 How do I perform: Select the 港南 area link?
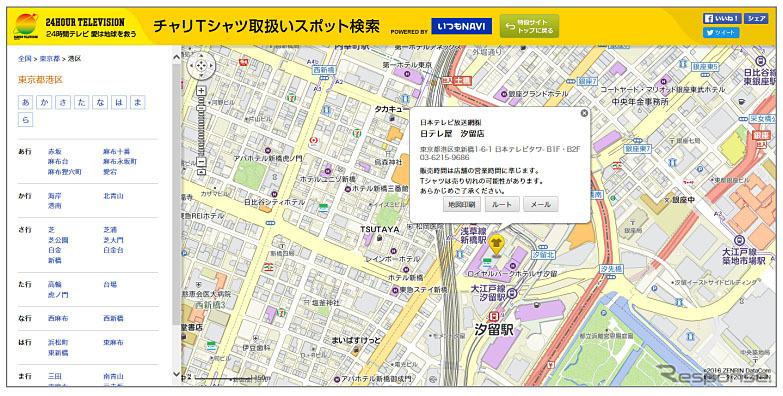(x=54, y=206)
